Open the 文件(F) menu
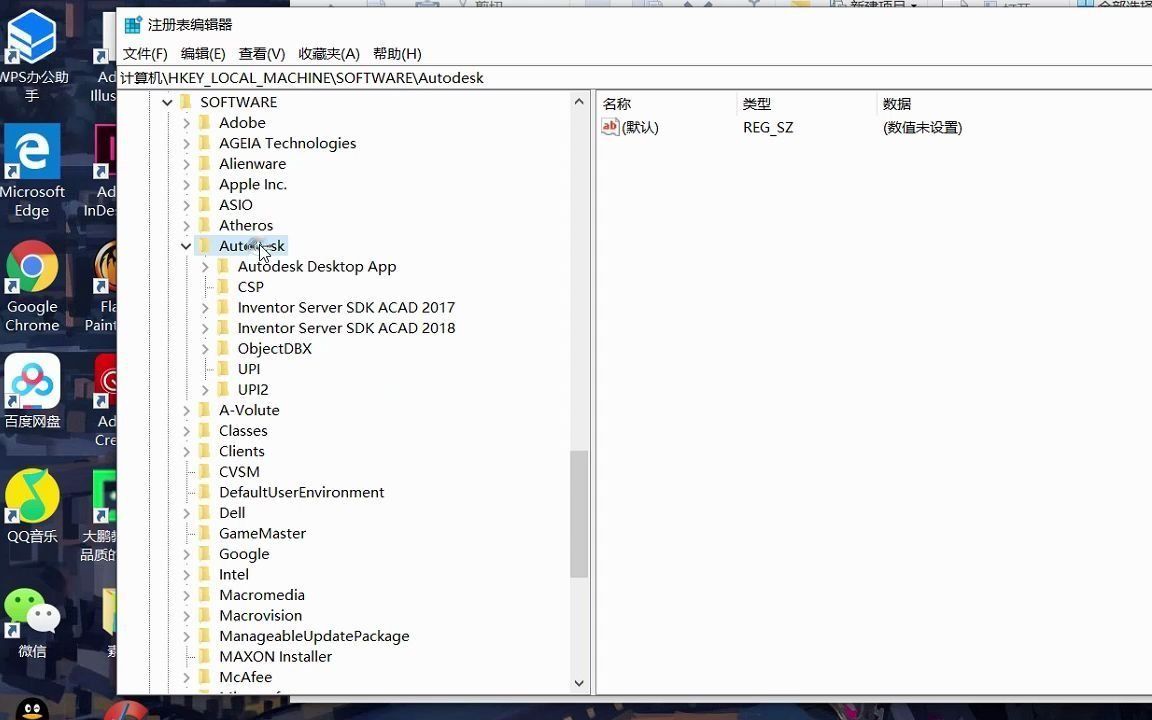1152x720 pixels. (x=145, y=54)
